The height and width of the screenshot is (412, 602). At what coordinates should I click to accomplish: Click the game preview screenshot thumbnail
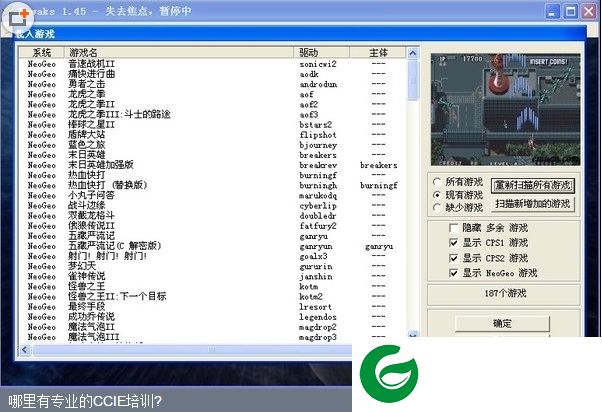(505, 109)
